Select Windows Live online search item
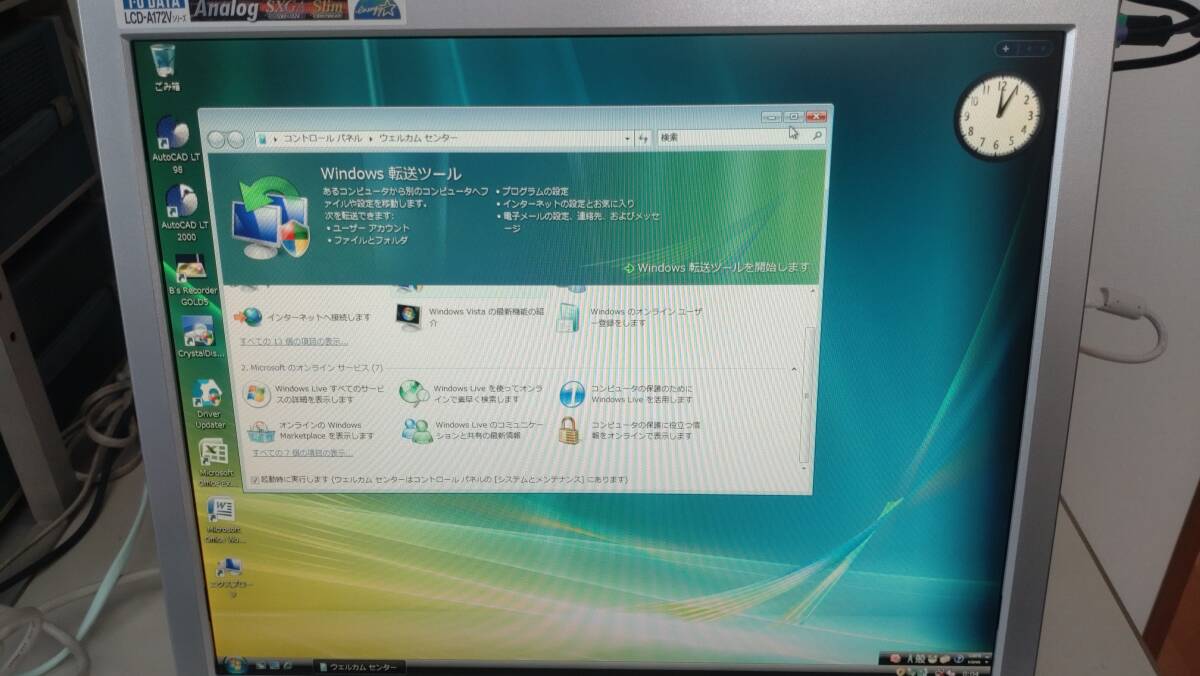1200x676 pixels. click(x=472, y=394)
